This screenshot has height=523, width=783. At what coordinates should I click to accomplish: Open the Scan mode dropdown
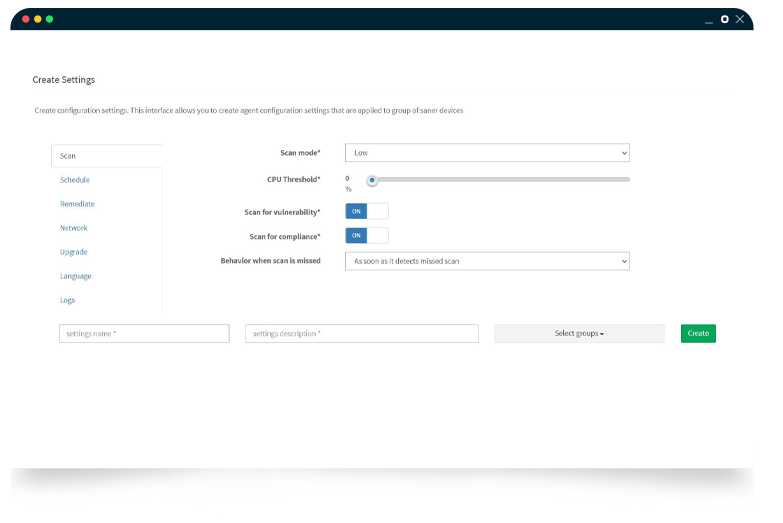click(487, 153)
